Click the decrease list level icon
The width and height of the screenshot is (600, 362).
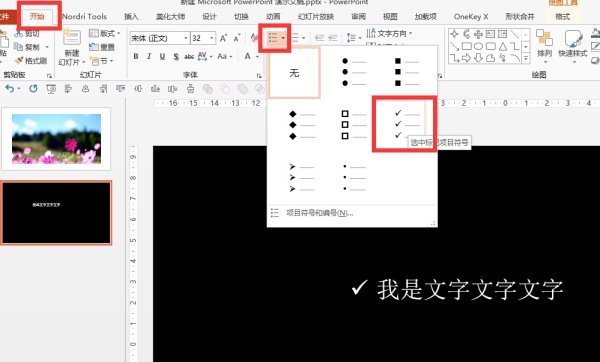click(319, 38)
